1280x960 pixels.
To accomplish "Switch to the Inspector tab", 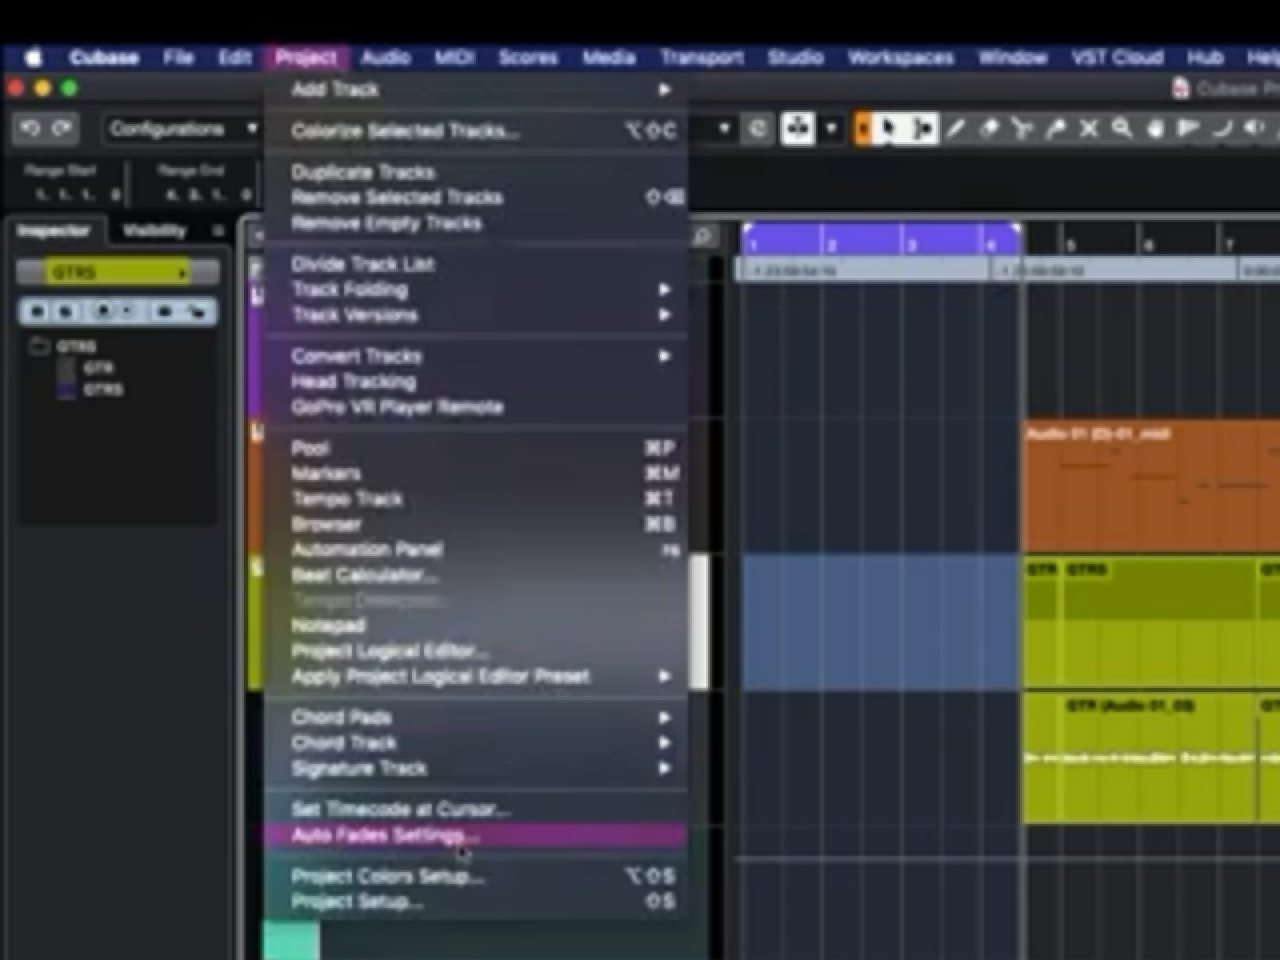I will [53, 231].
